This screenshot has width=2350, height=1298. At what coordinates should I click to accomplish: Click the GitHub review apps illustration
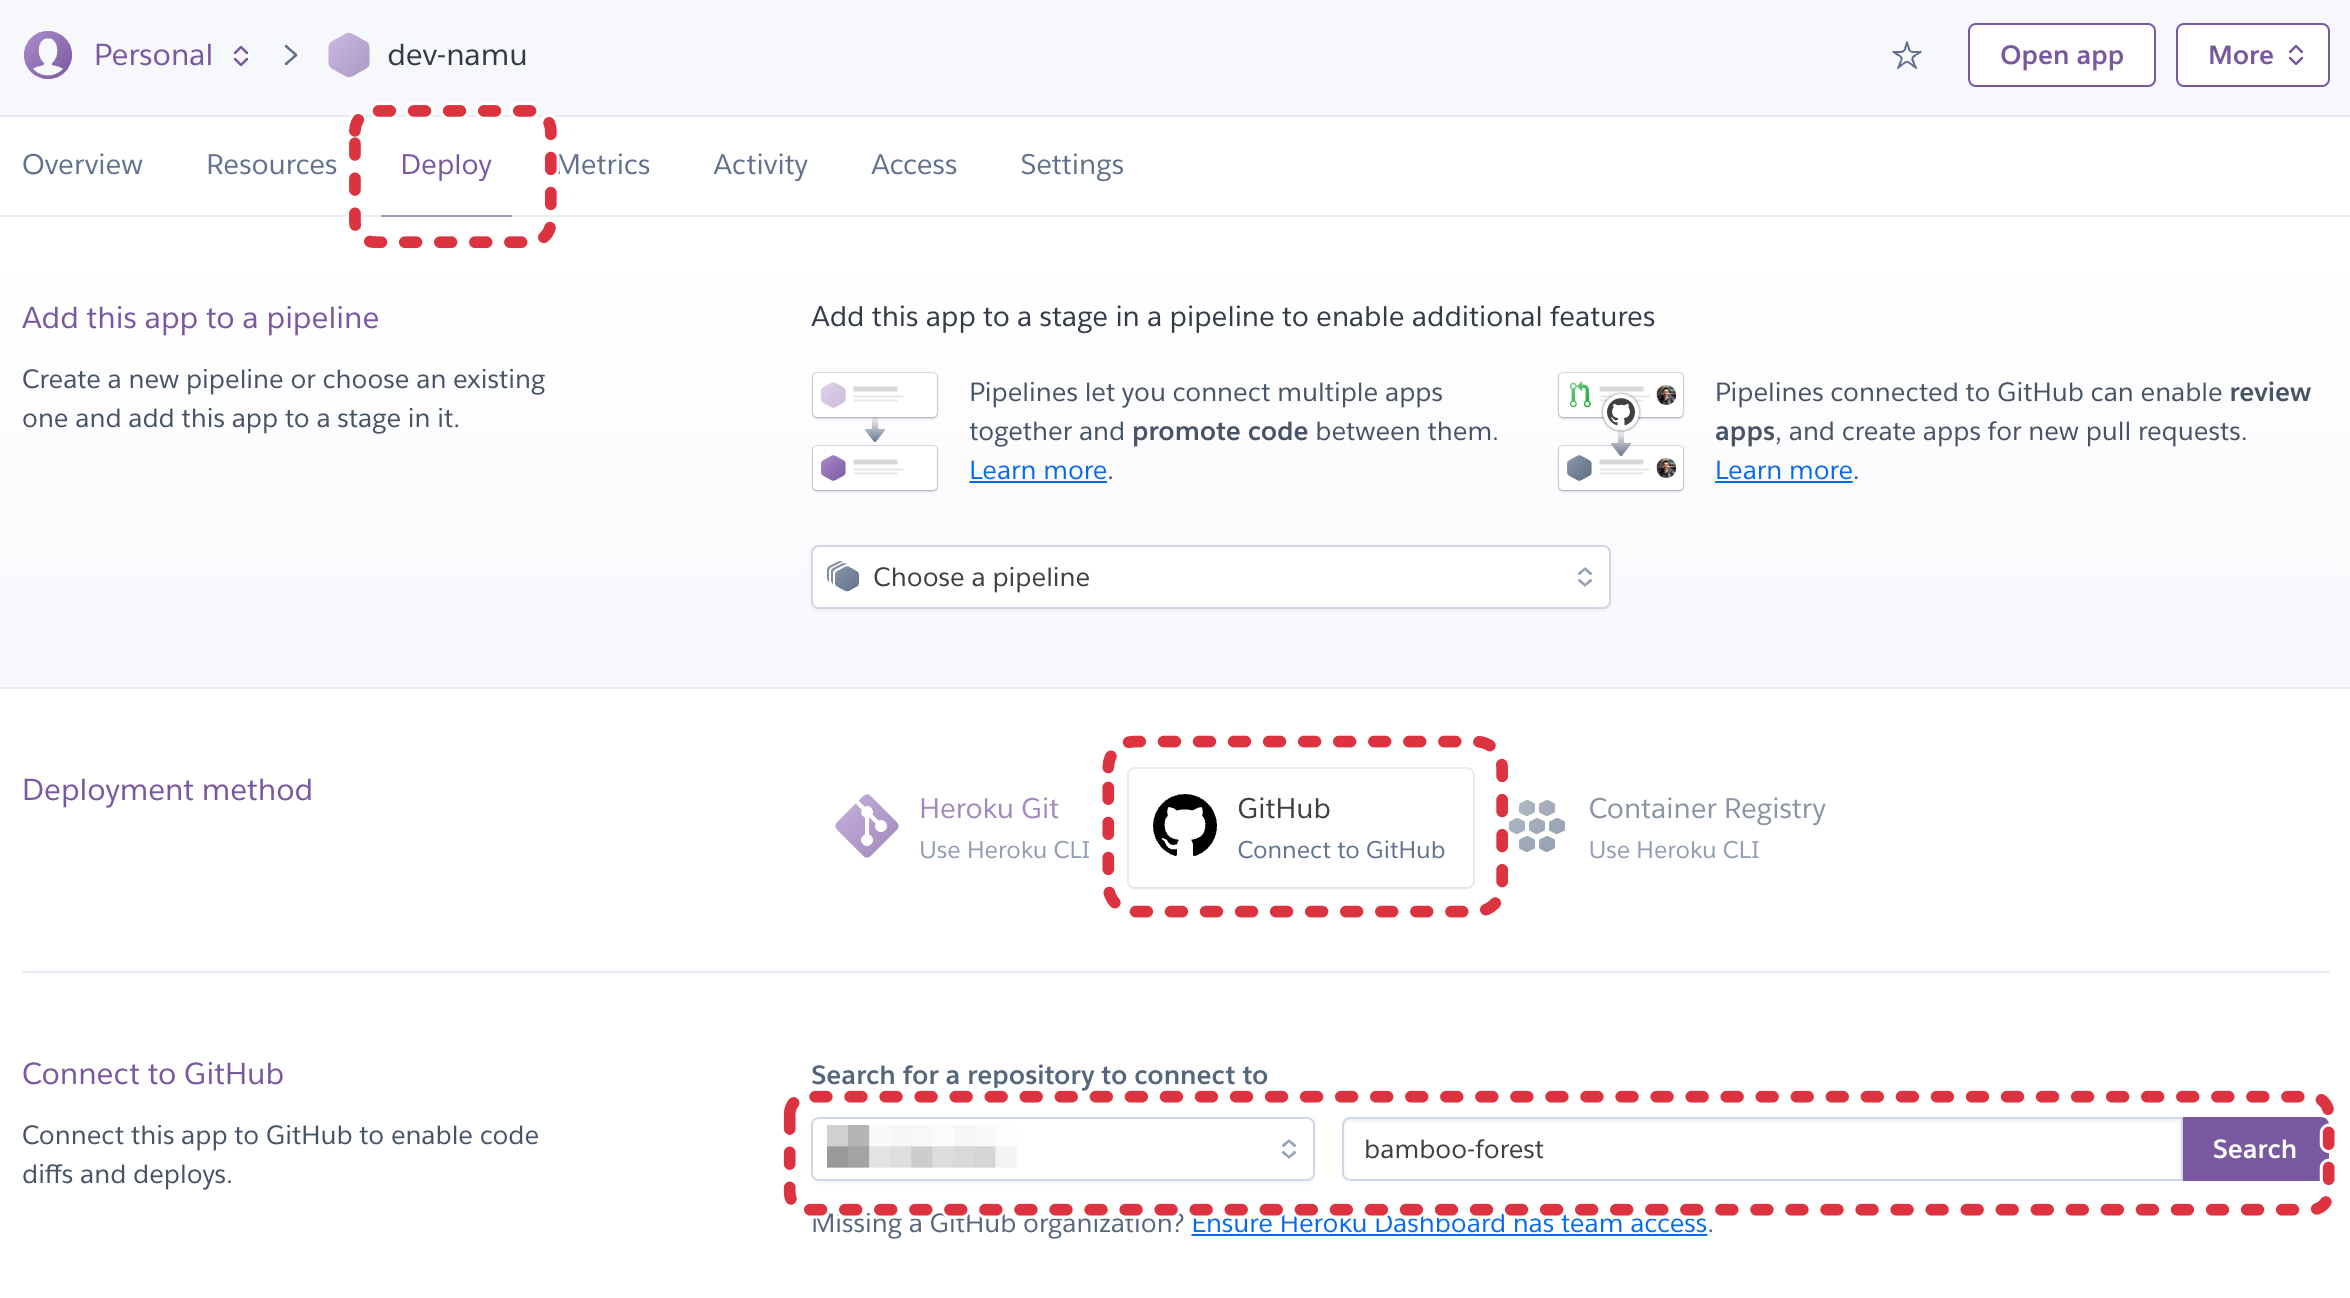pos(1620,431)
